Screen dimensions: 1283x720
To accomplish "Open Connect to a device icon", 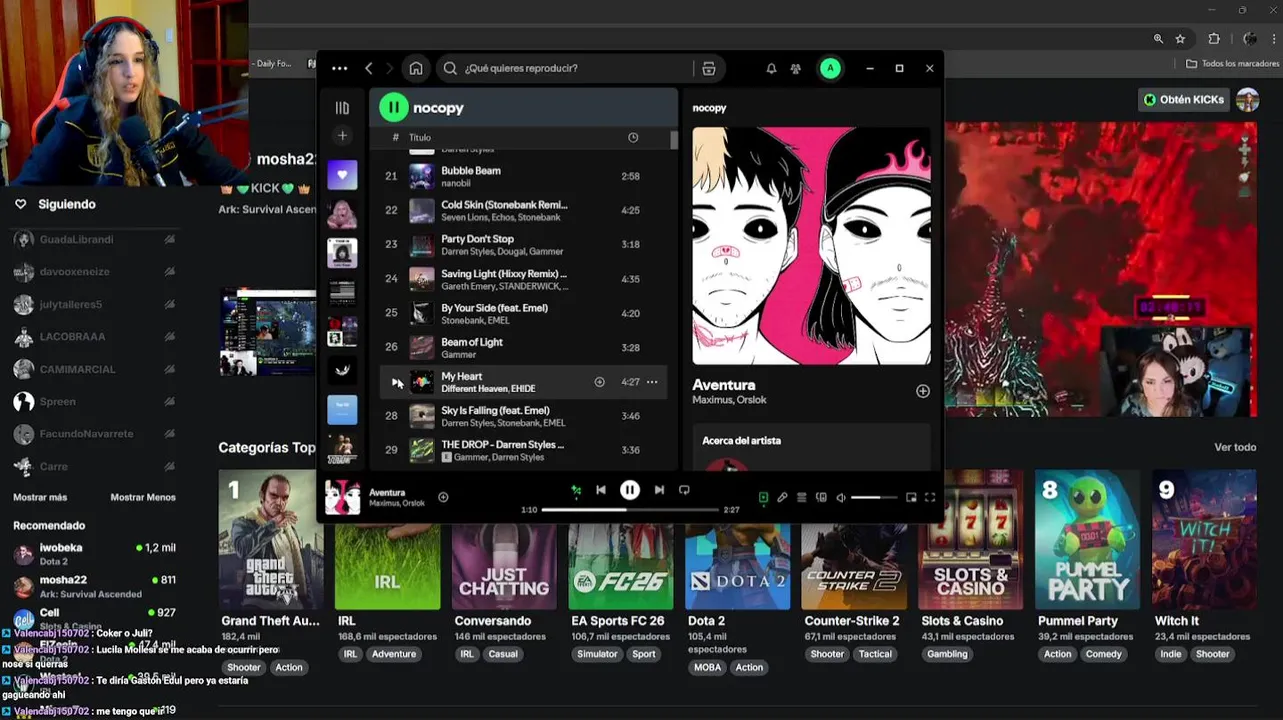I will click(x=821, y=497).
